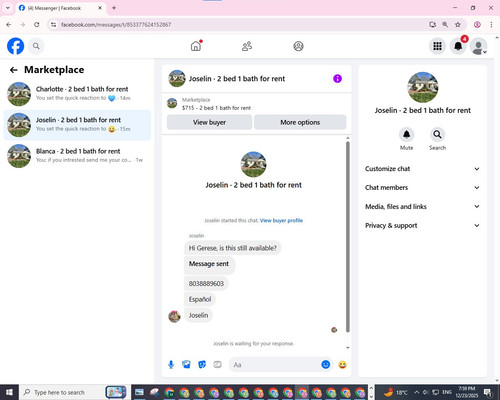Select the Messenger | Facebook browser tab
Viewport: 500px width, 400px height.
61,8
